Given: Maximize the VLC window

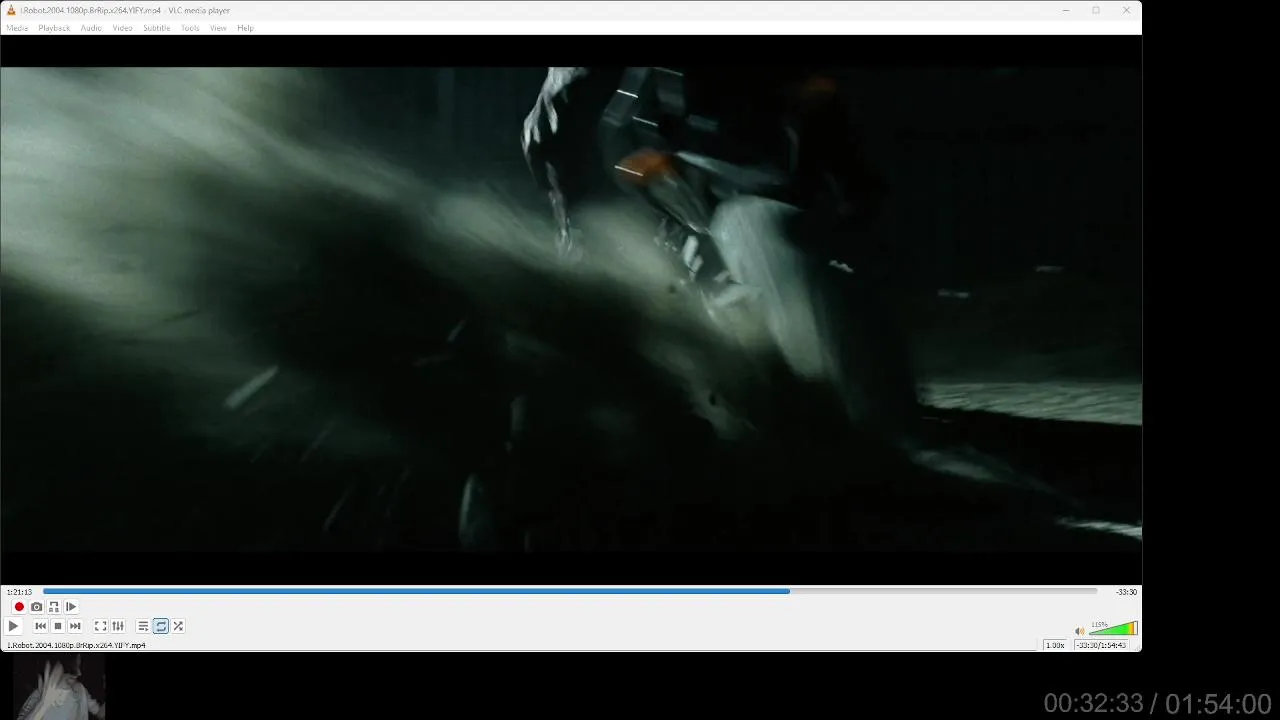Looking at the screenshot, I should click(x=1096, y=10).
